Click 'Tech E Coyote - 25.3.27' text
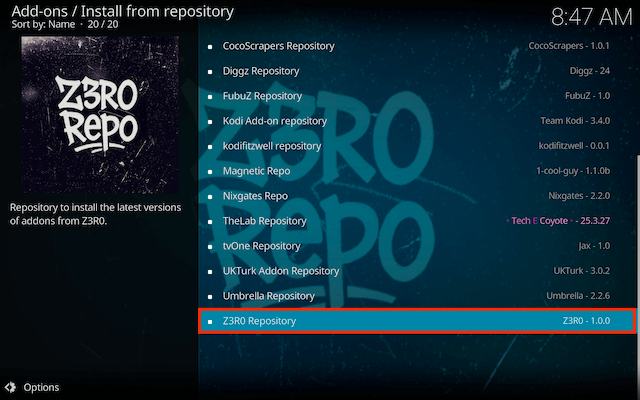The image size is (640, 400). coord(558,221)
